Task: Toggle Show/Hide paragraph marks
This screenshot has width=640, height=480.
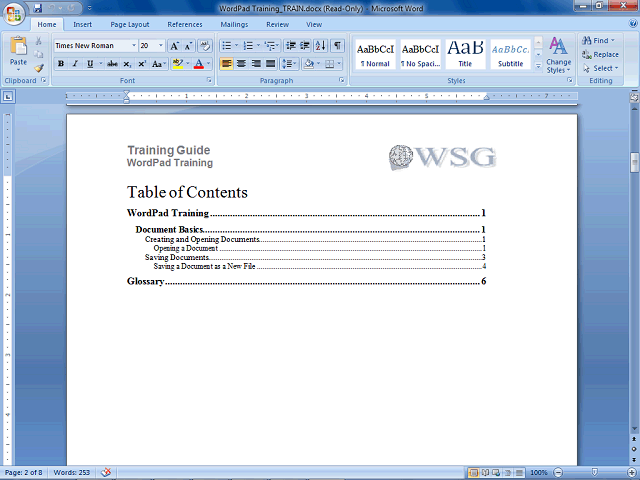Action: [337, 46]
